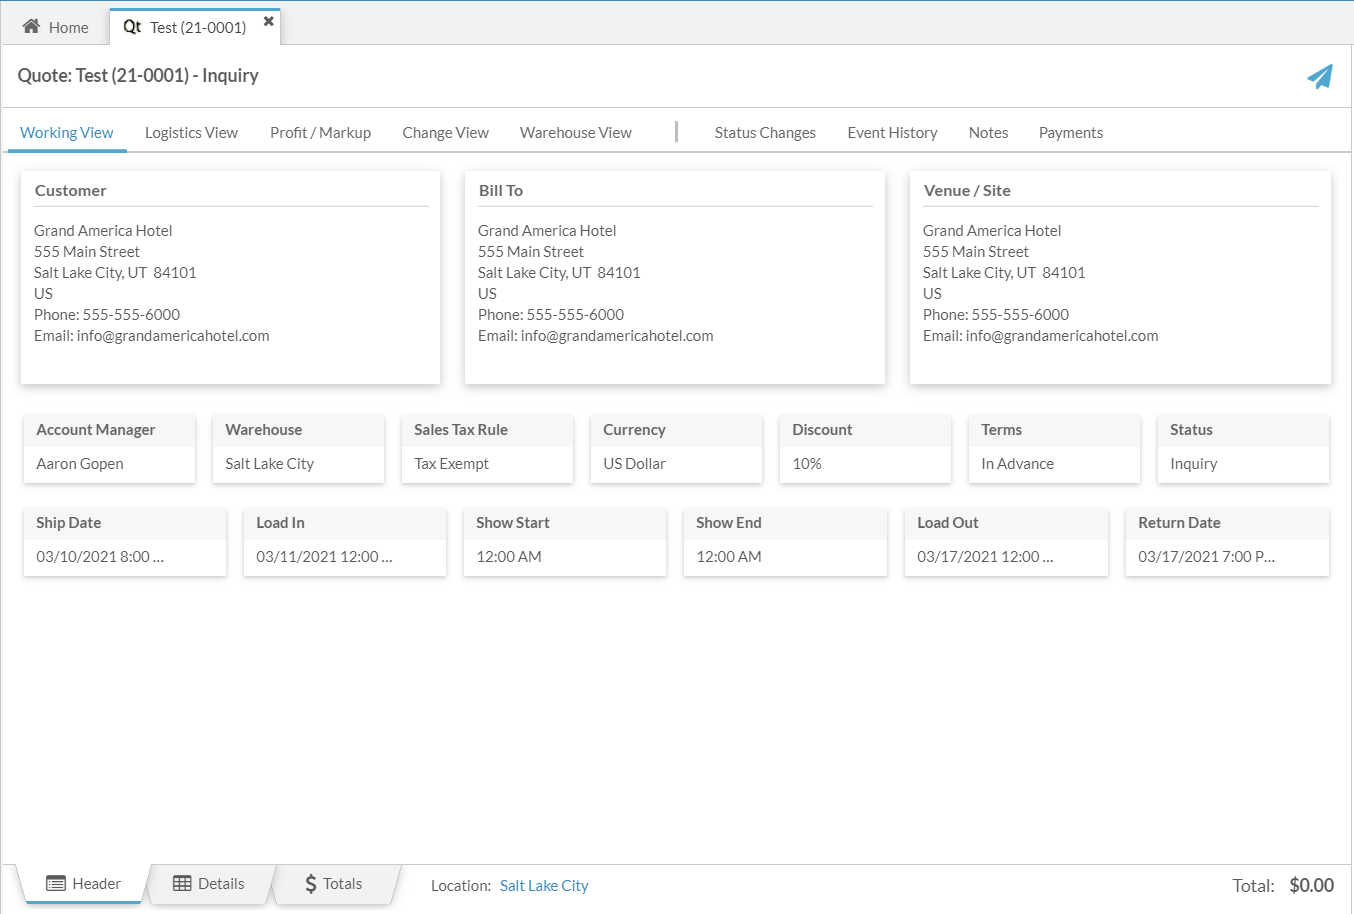
Task: Click the Bill To phone number text
Action: pyautogui.click(x=575, y=315)
